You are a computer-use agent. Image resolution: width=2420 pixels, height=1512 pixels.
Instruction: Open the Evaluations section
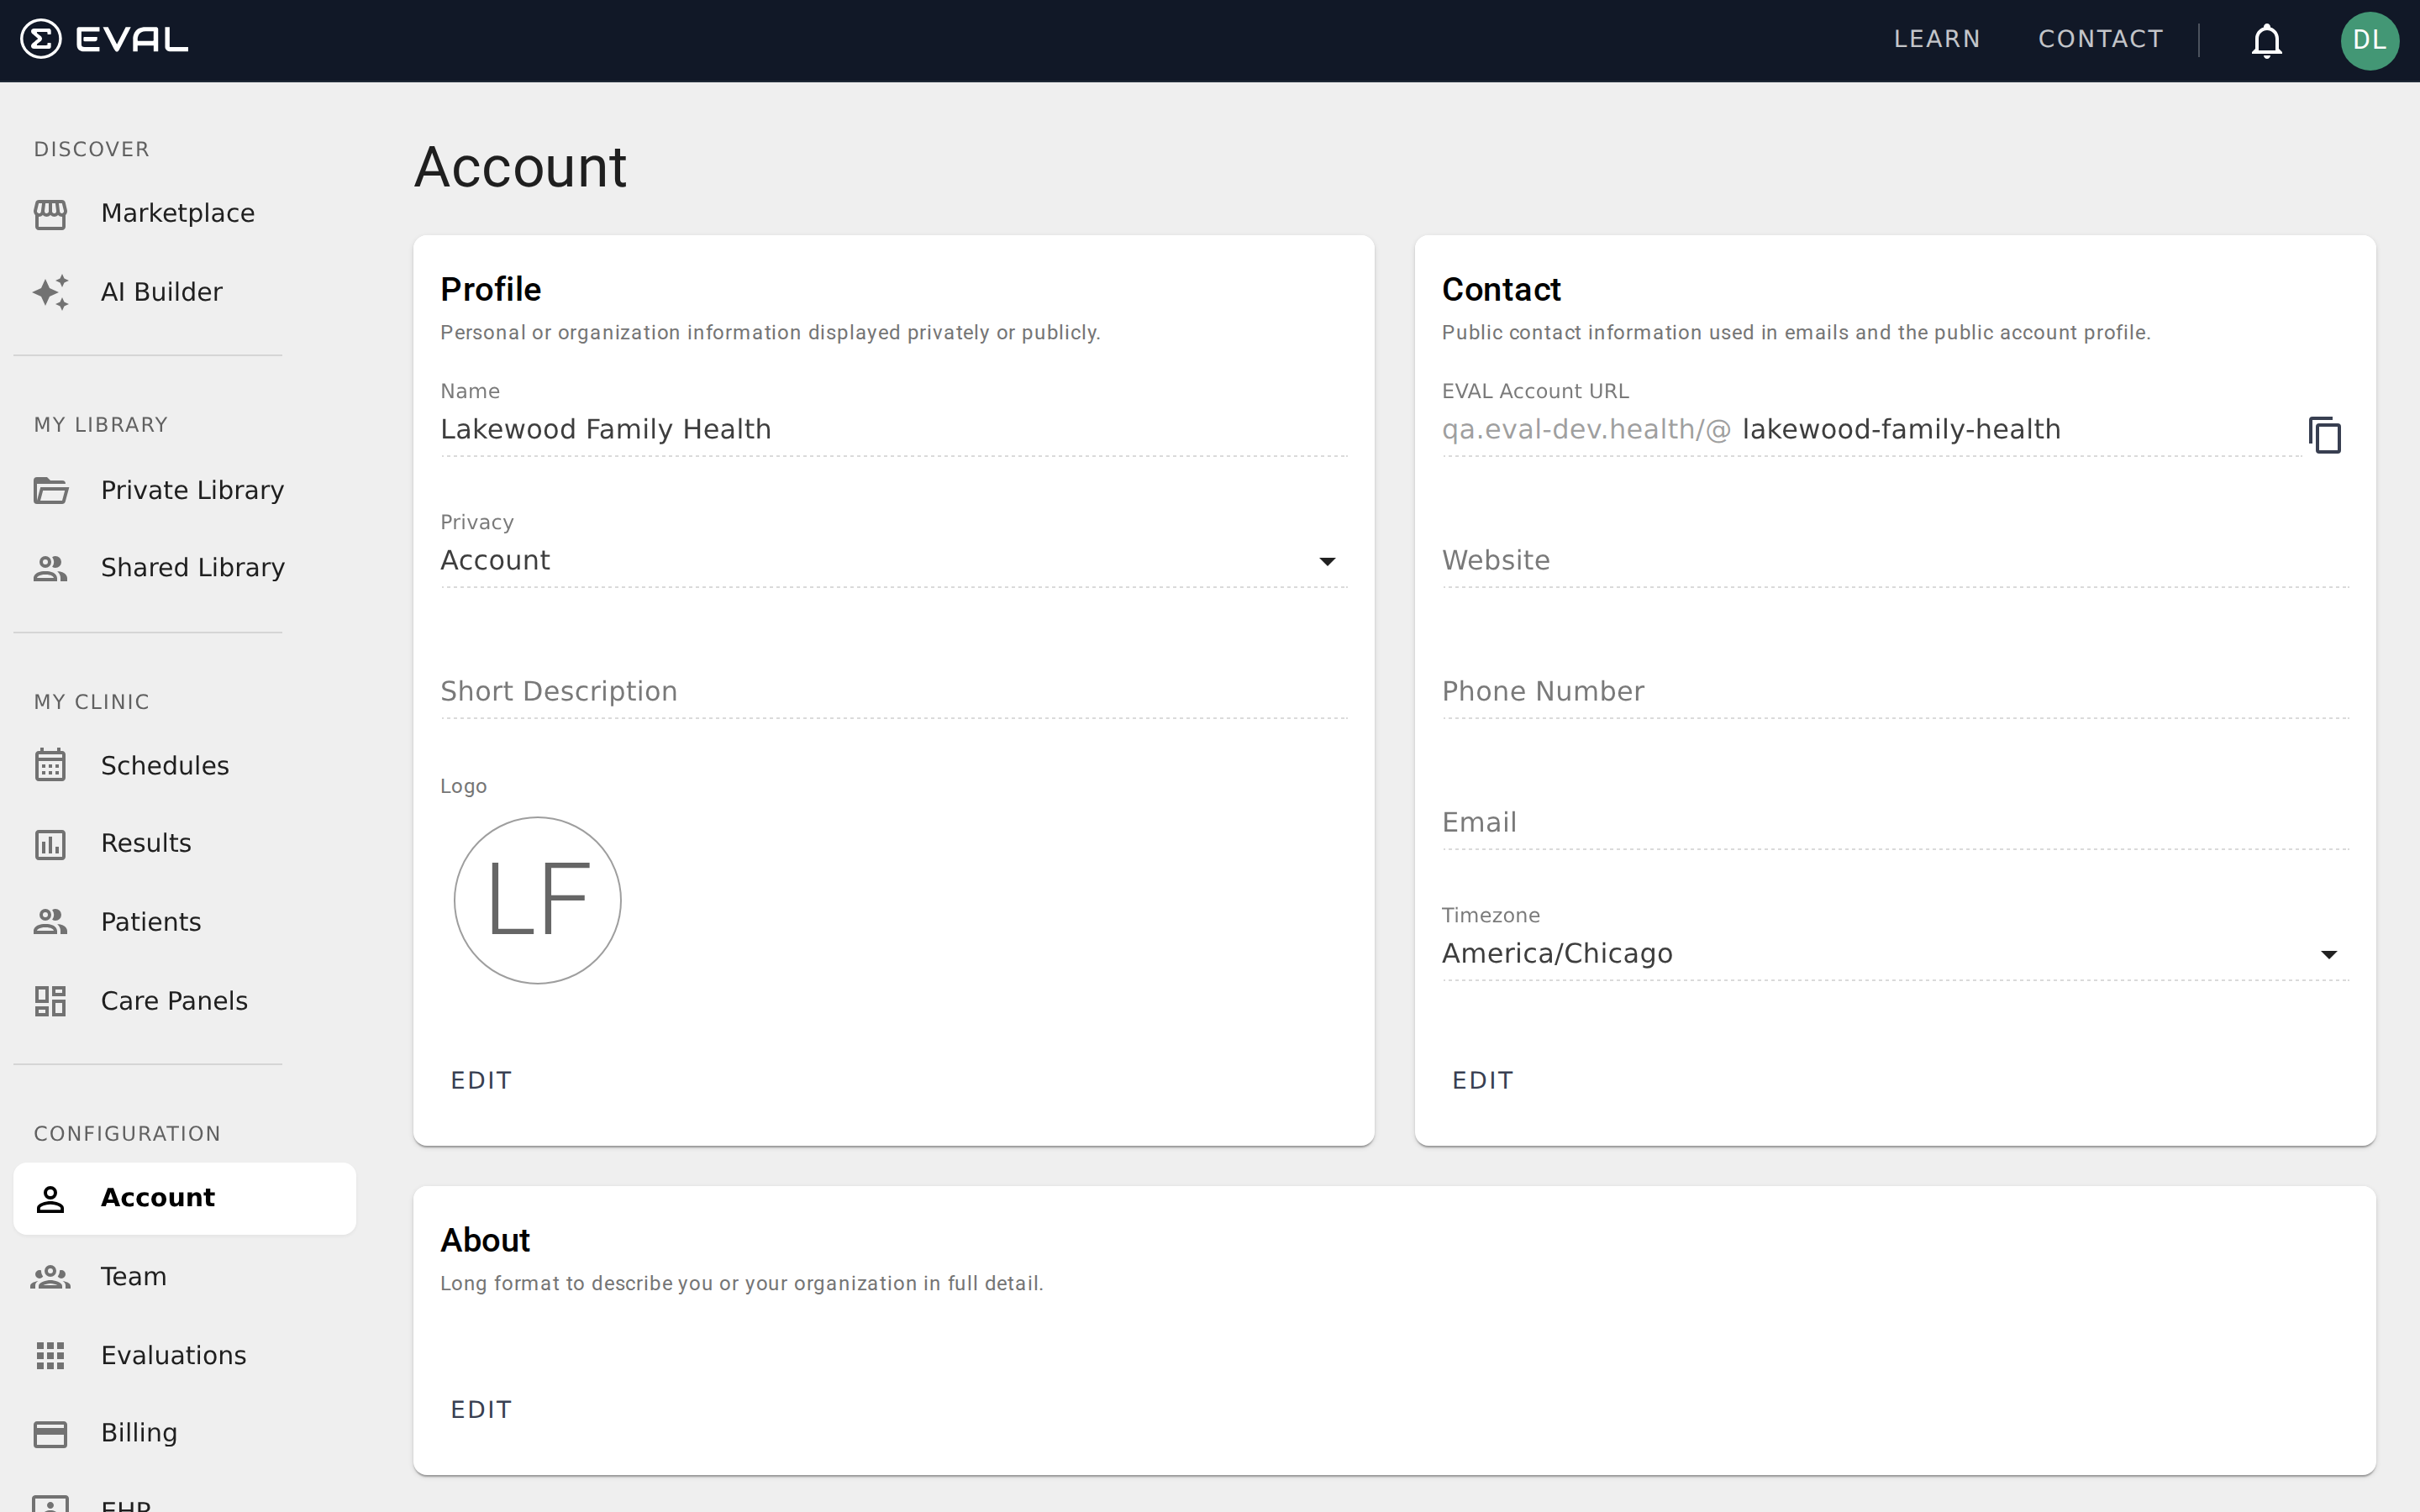(173, 1355)
